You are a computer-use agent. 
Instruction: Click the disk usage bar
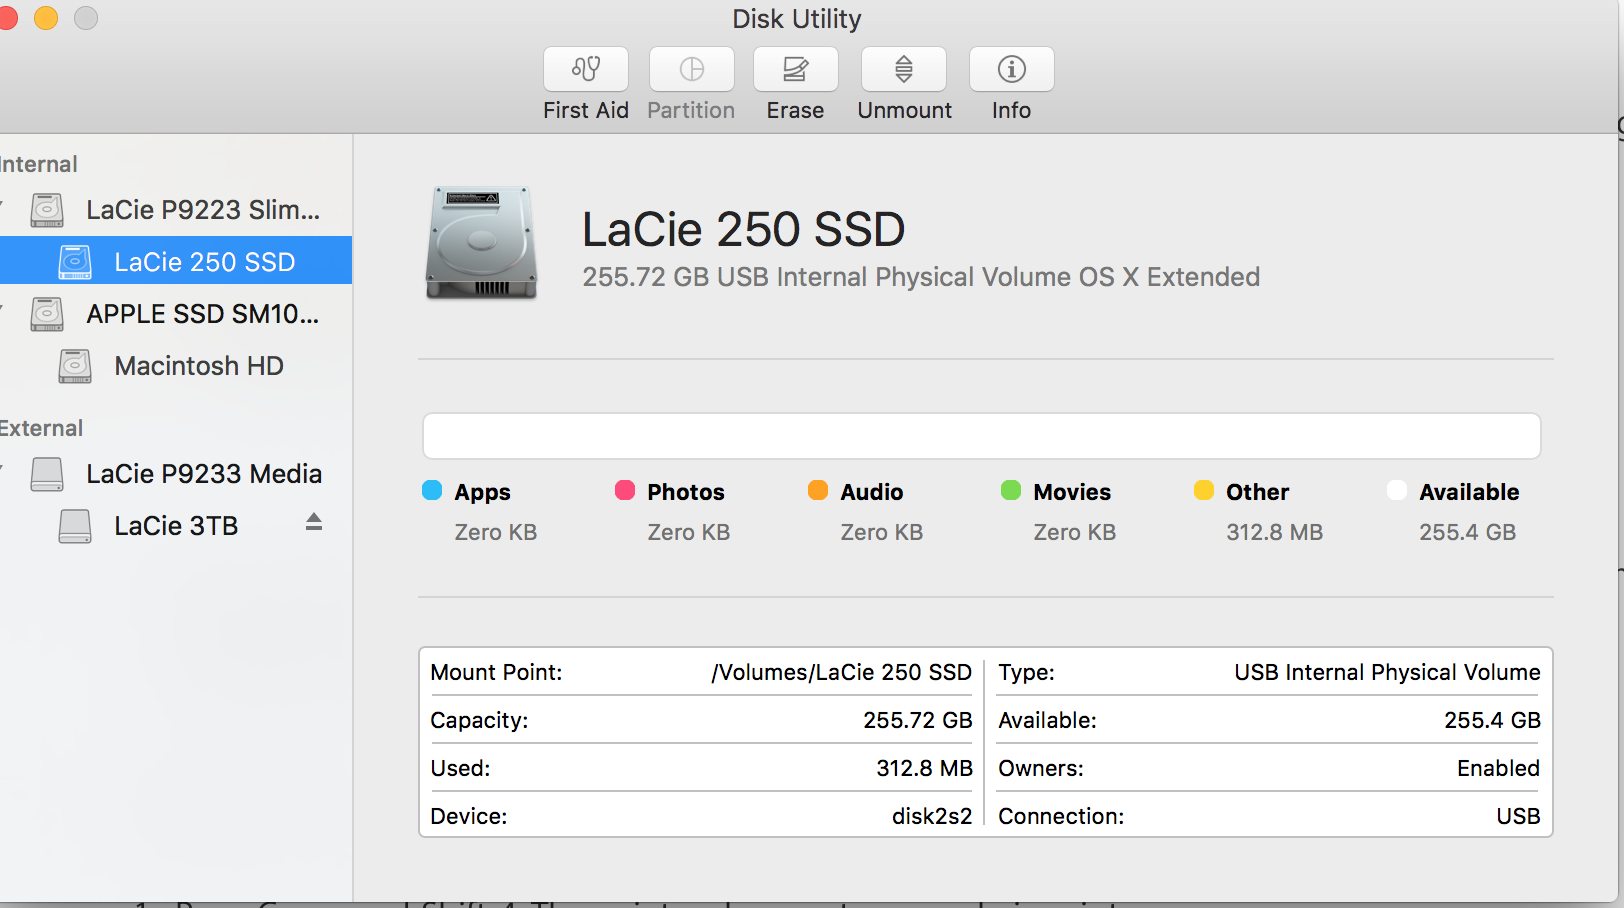[982, 436]
